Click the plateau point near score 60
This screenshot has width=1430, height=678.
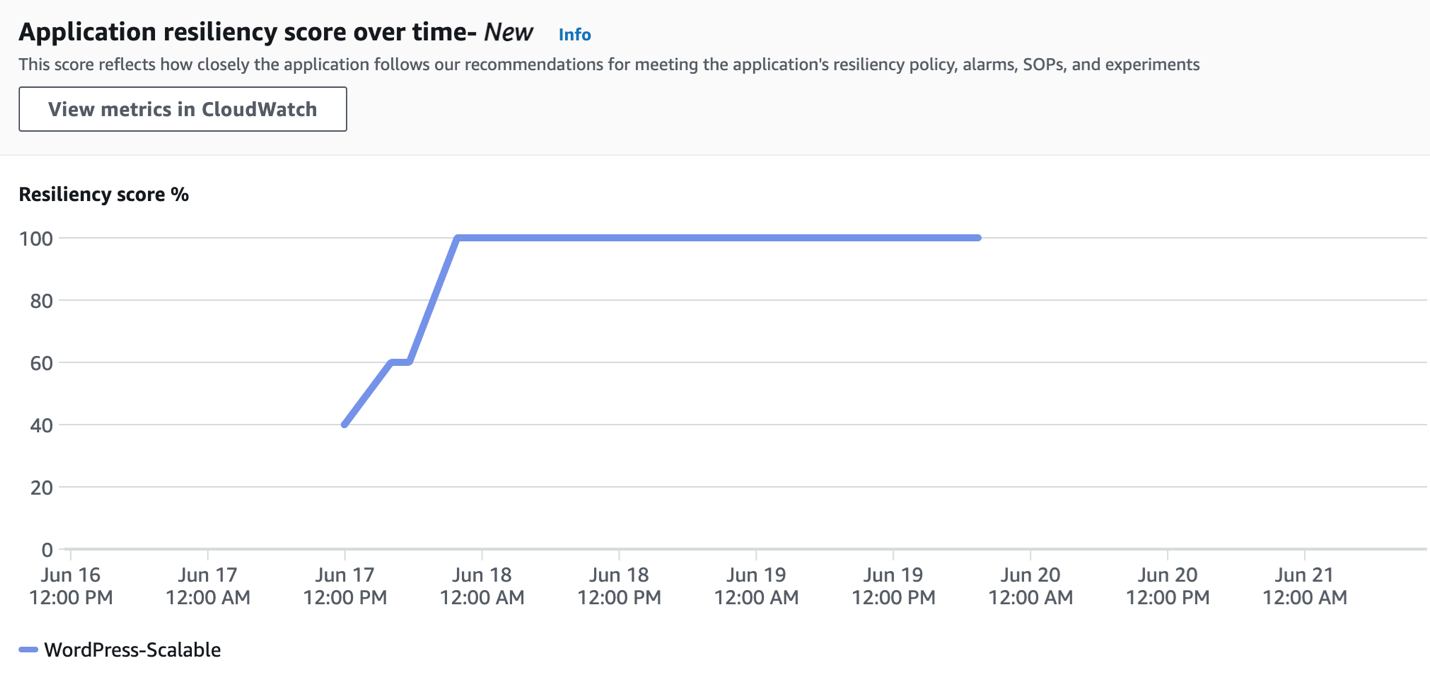pos(400,362)
